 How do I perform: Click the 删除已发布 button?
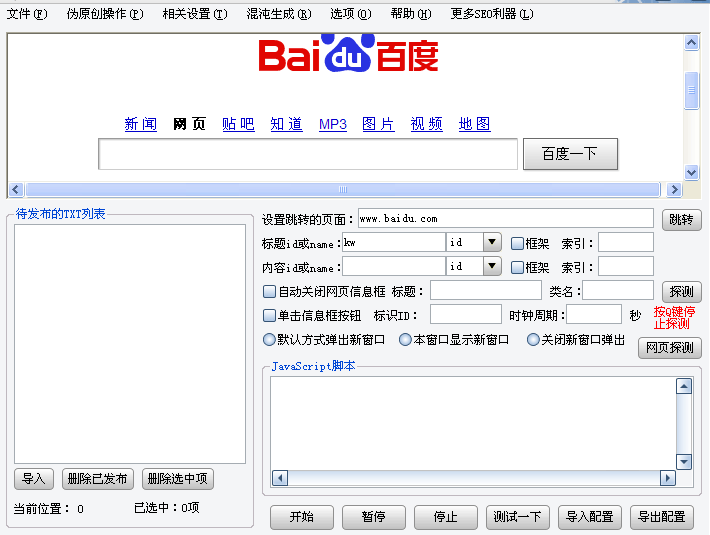[98, 479]
